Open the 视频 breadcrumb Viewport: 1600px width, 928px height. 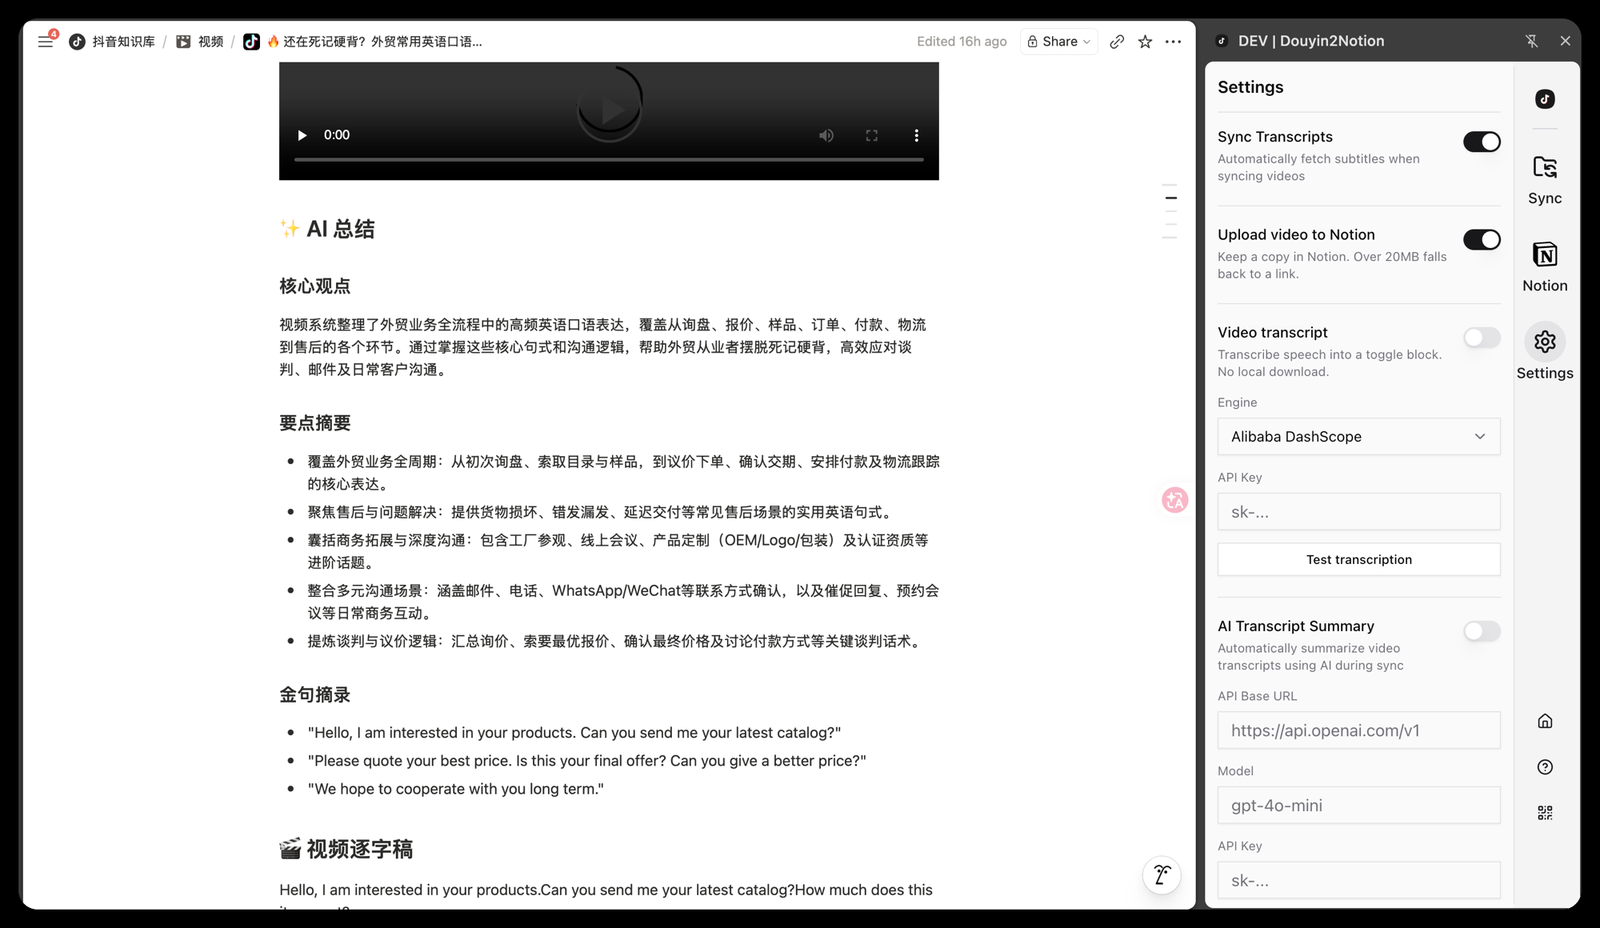(x=200, y=41)
